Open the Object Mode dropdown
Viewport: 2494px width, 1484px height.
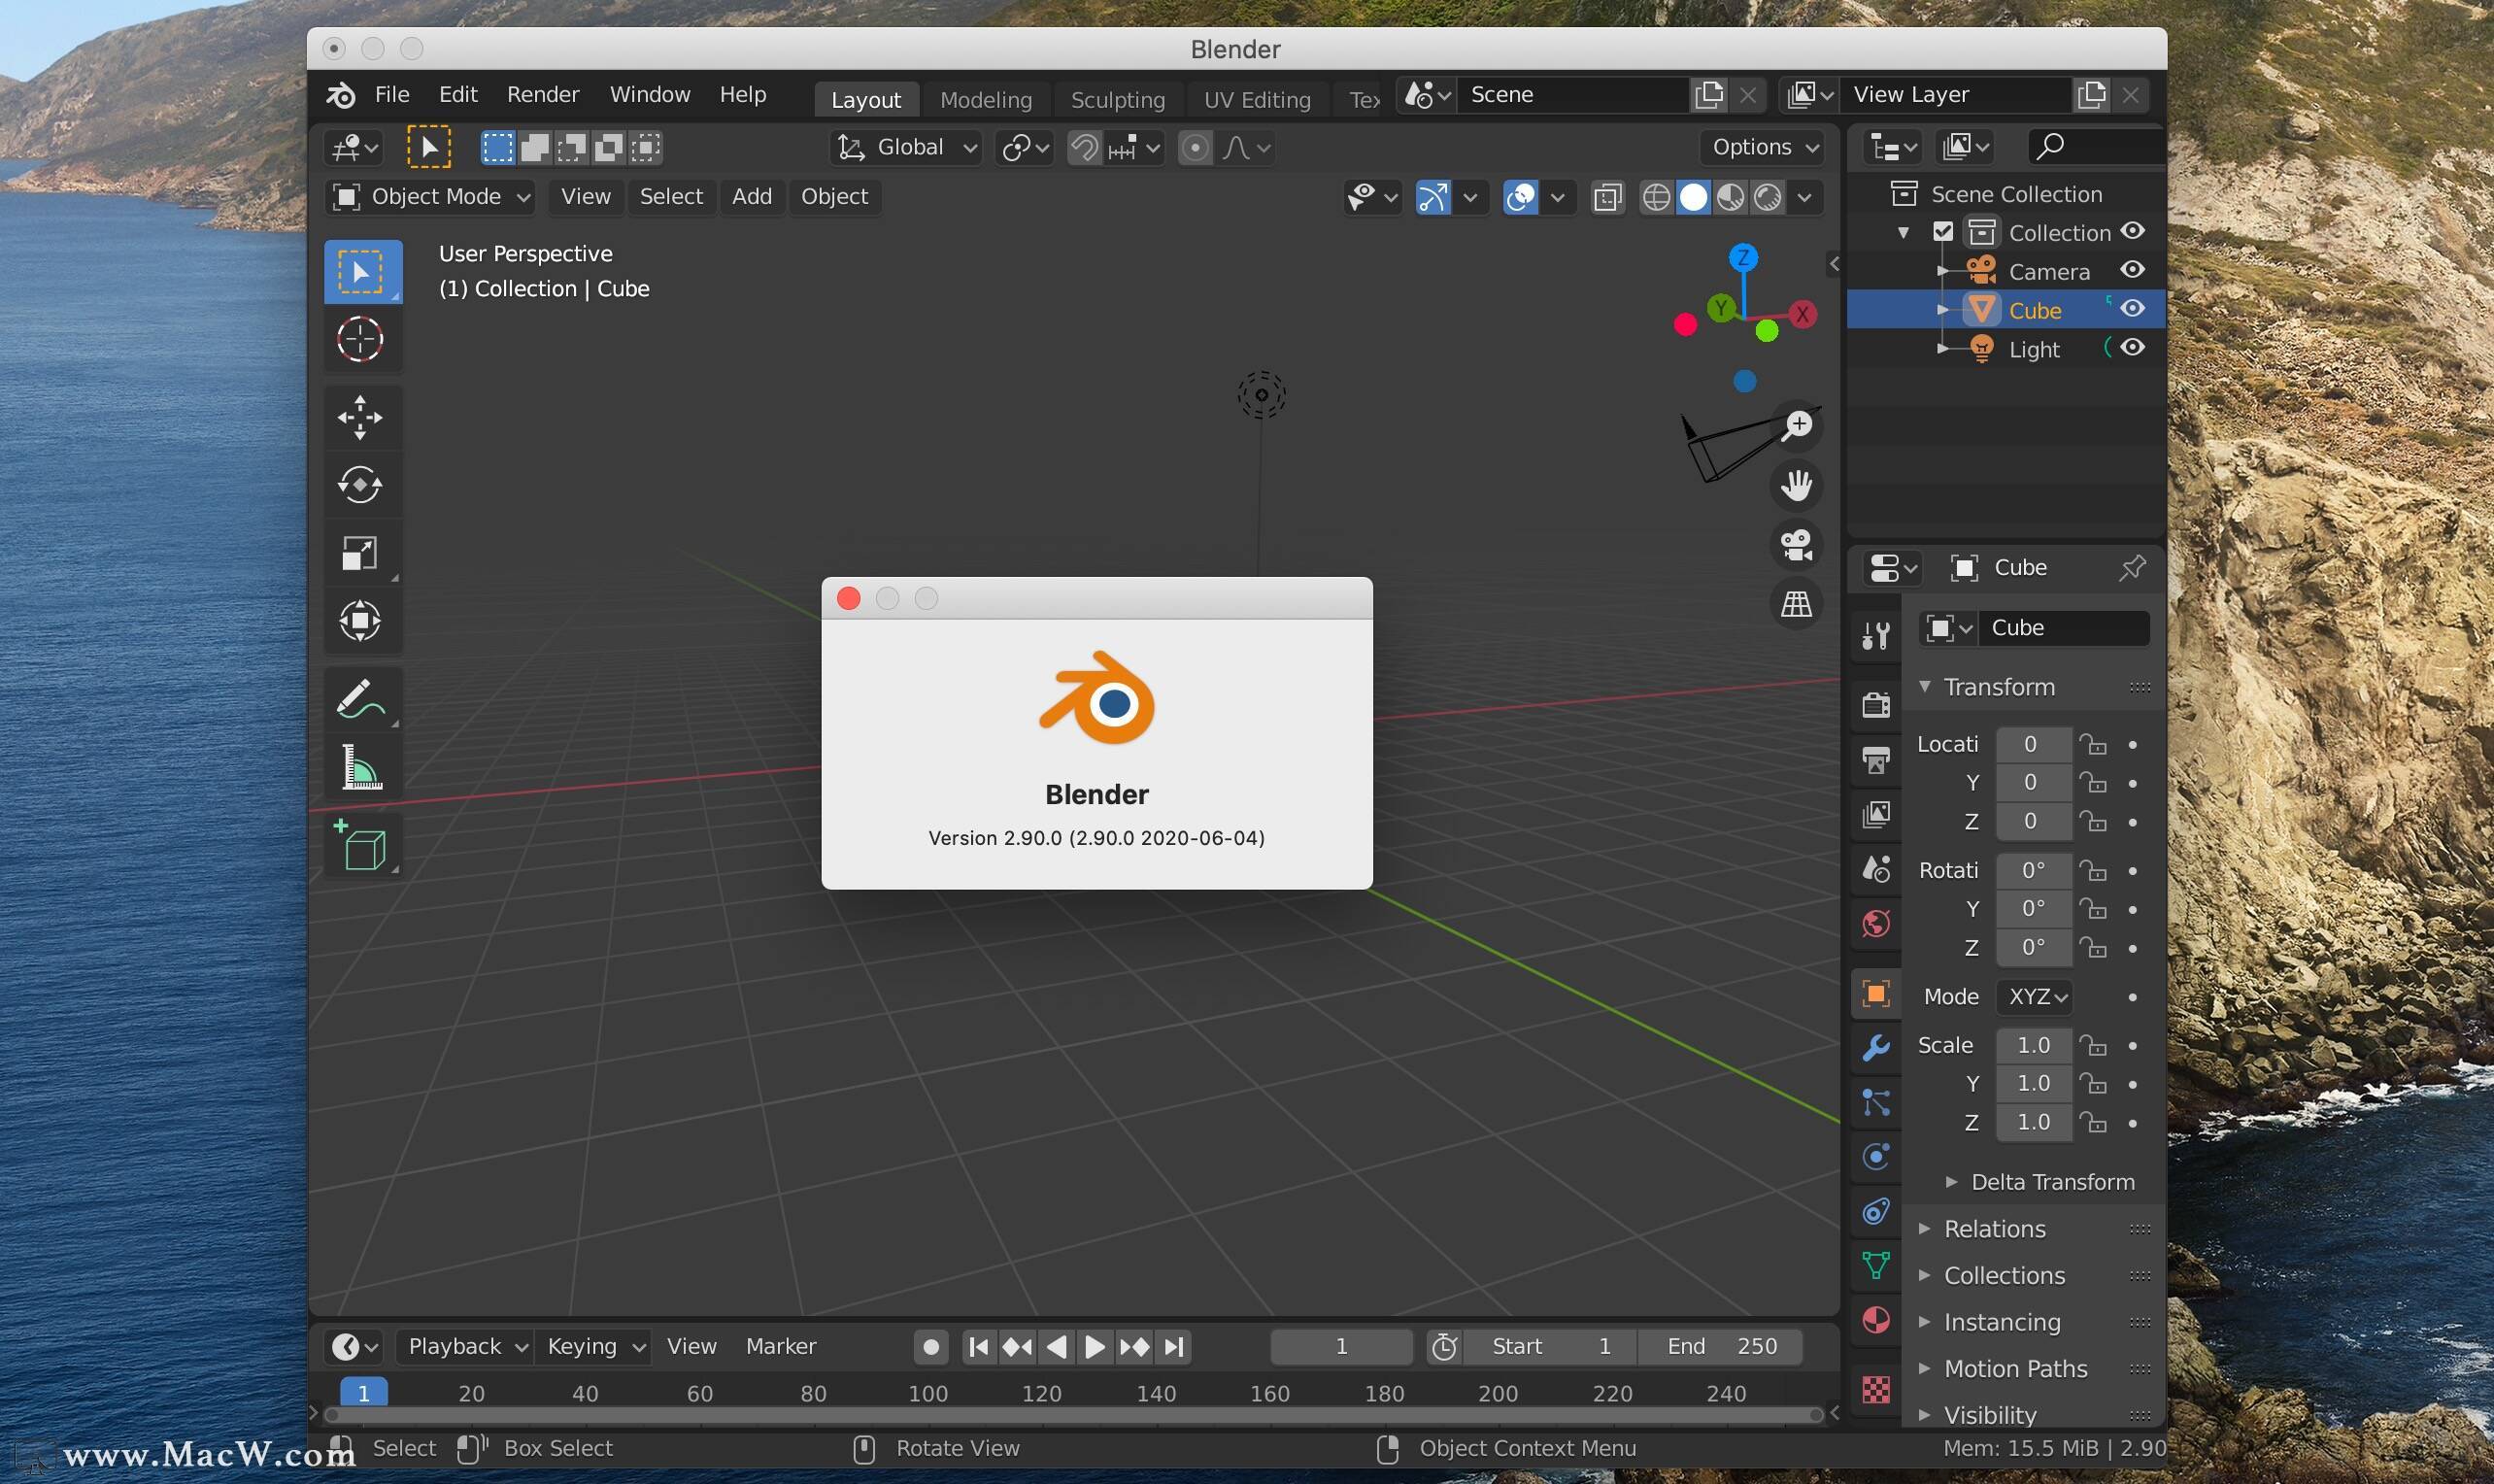(x=430, y=197)
